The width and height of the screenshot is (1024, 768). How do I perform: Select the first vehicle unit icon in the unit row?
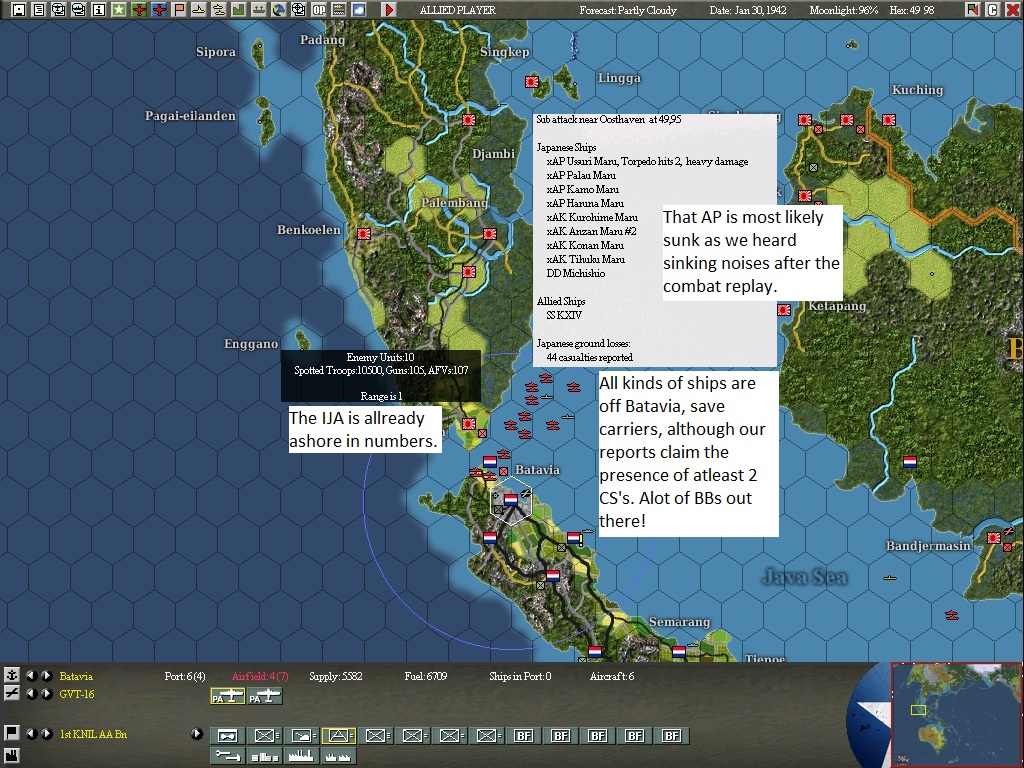[x=227, y=736]
